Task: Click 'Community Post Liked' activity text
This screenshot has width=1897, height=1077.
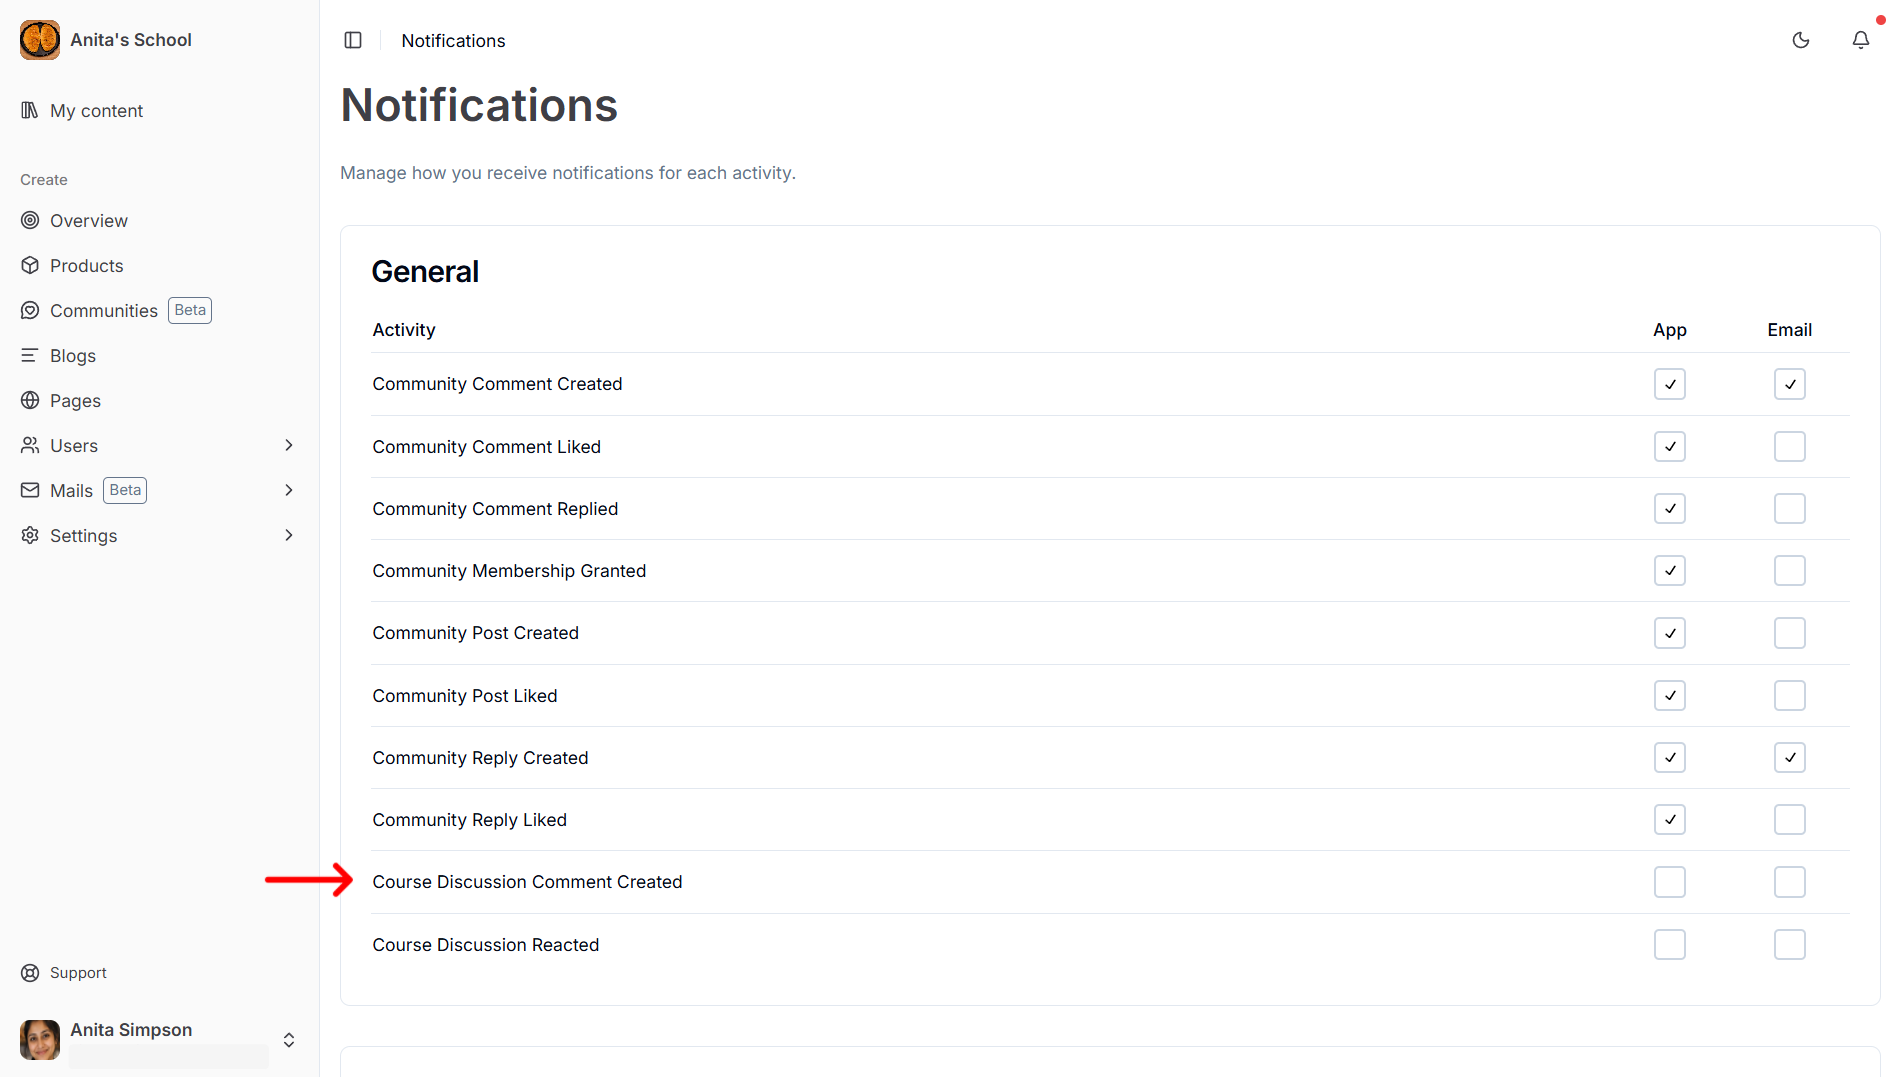Action: (x=465, y=696)
